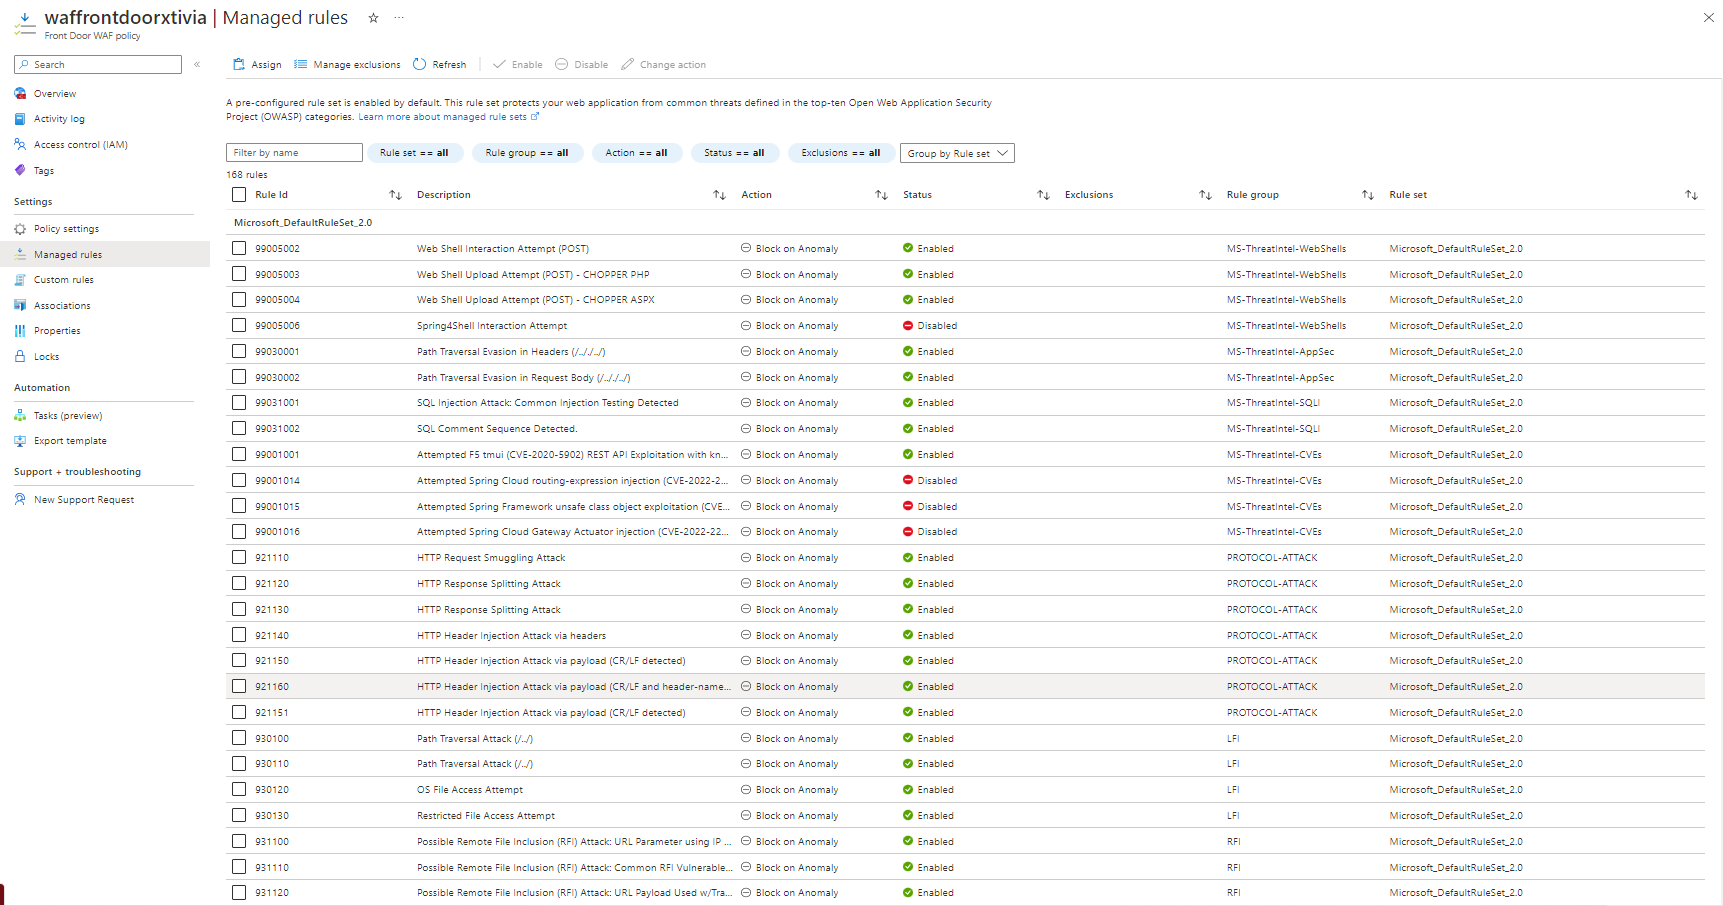Collapse the sidebar with the double-chevron icon

click(197, 64)
